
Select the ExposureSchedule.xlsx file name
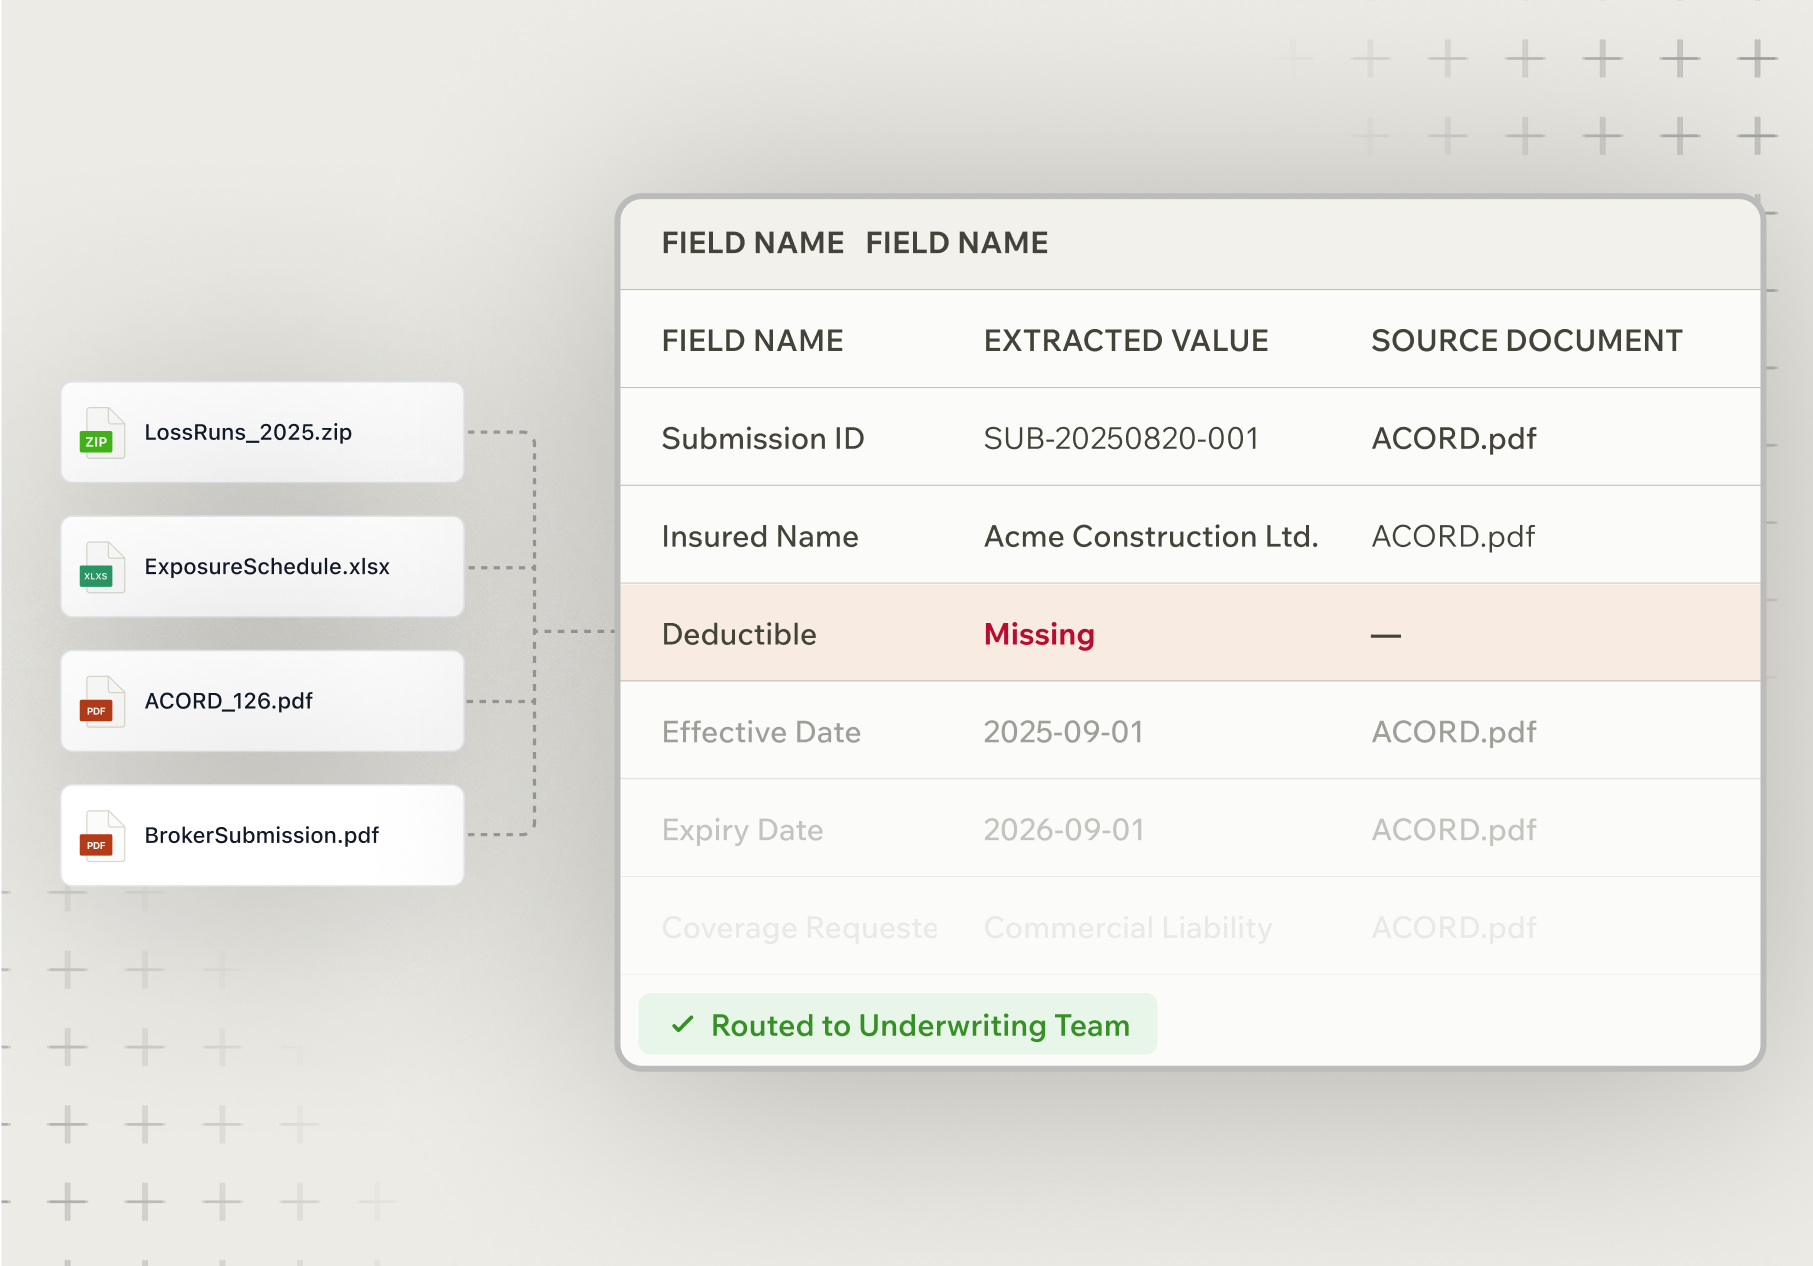coord(267,567)
